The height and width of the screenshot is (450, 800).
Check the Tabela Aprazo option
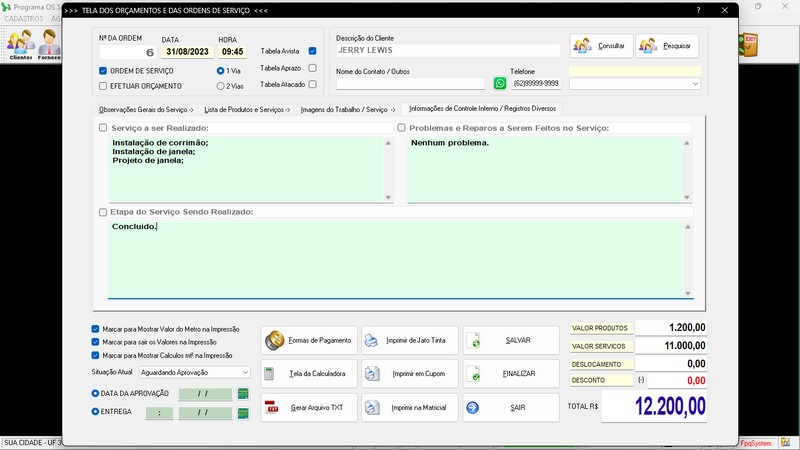coord(313,68)
